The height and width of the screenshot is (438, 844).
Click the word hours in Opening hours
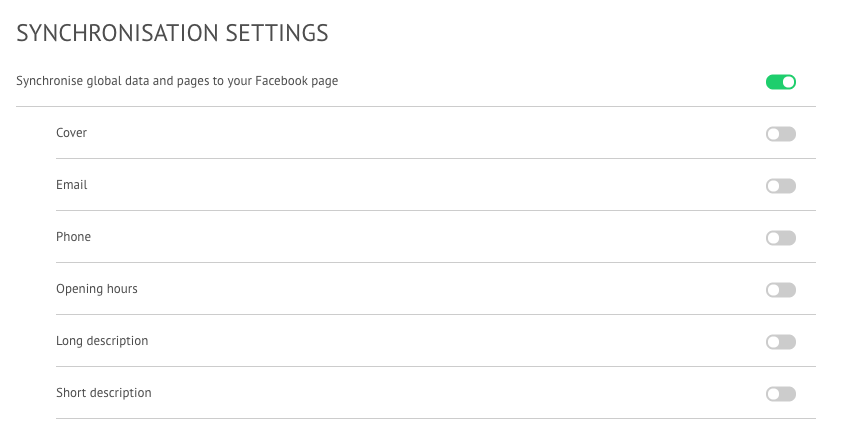pos(122,289)
